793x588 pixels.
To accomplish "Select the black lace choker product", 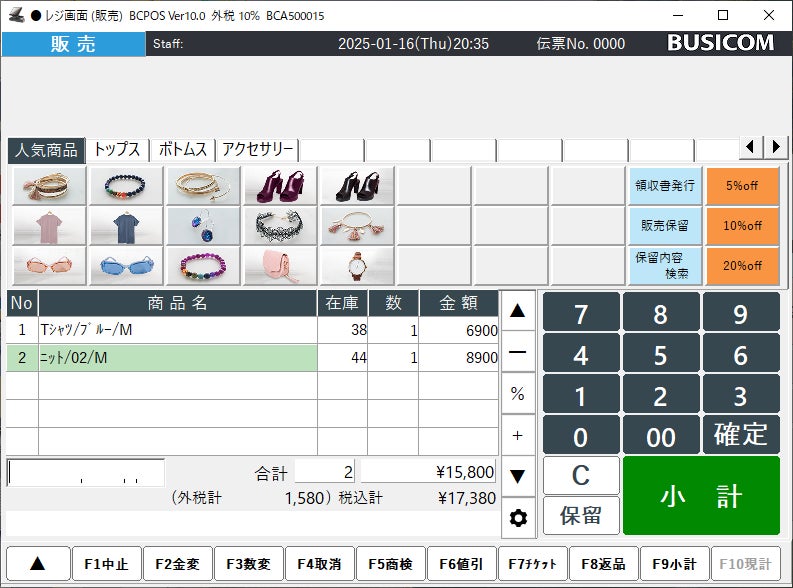I will (280, 226).
